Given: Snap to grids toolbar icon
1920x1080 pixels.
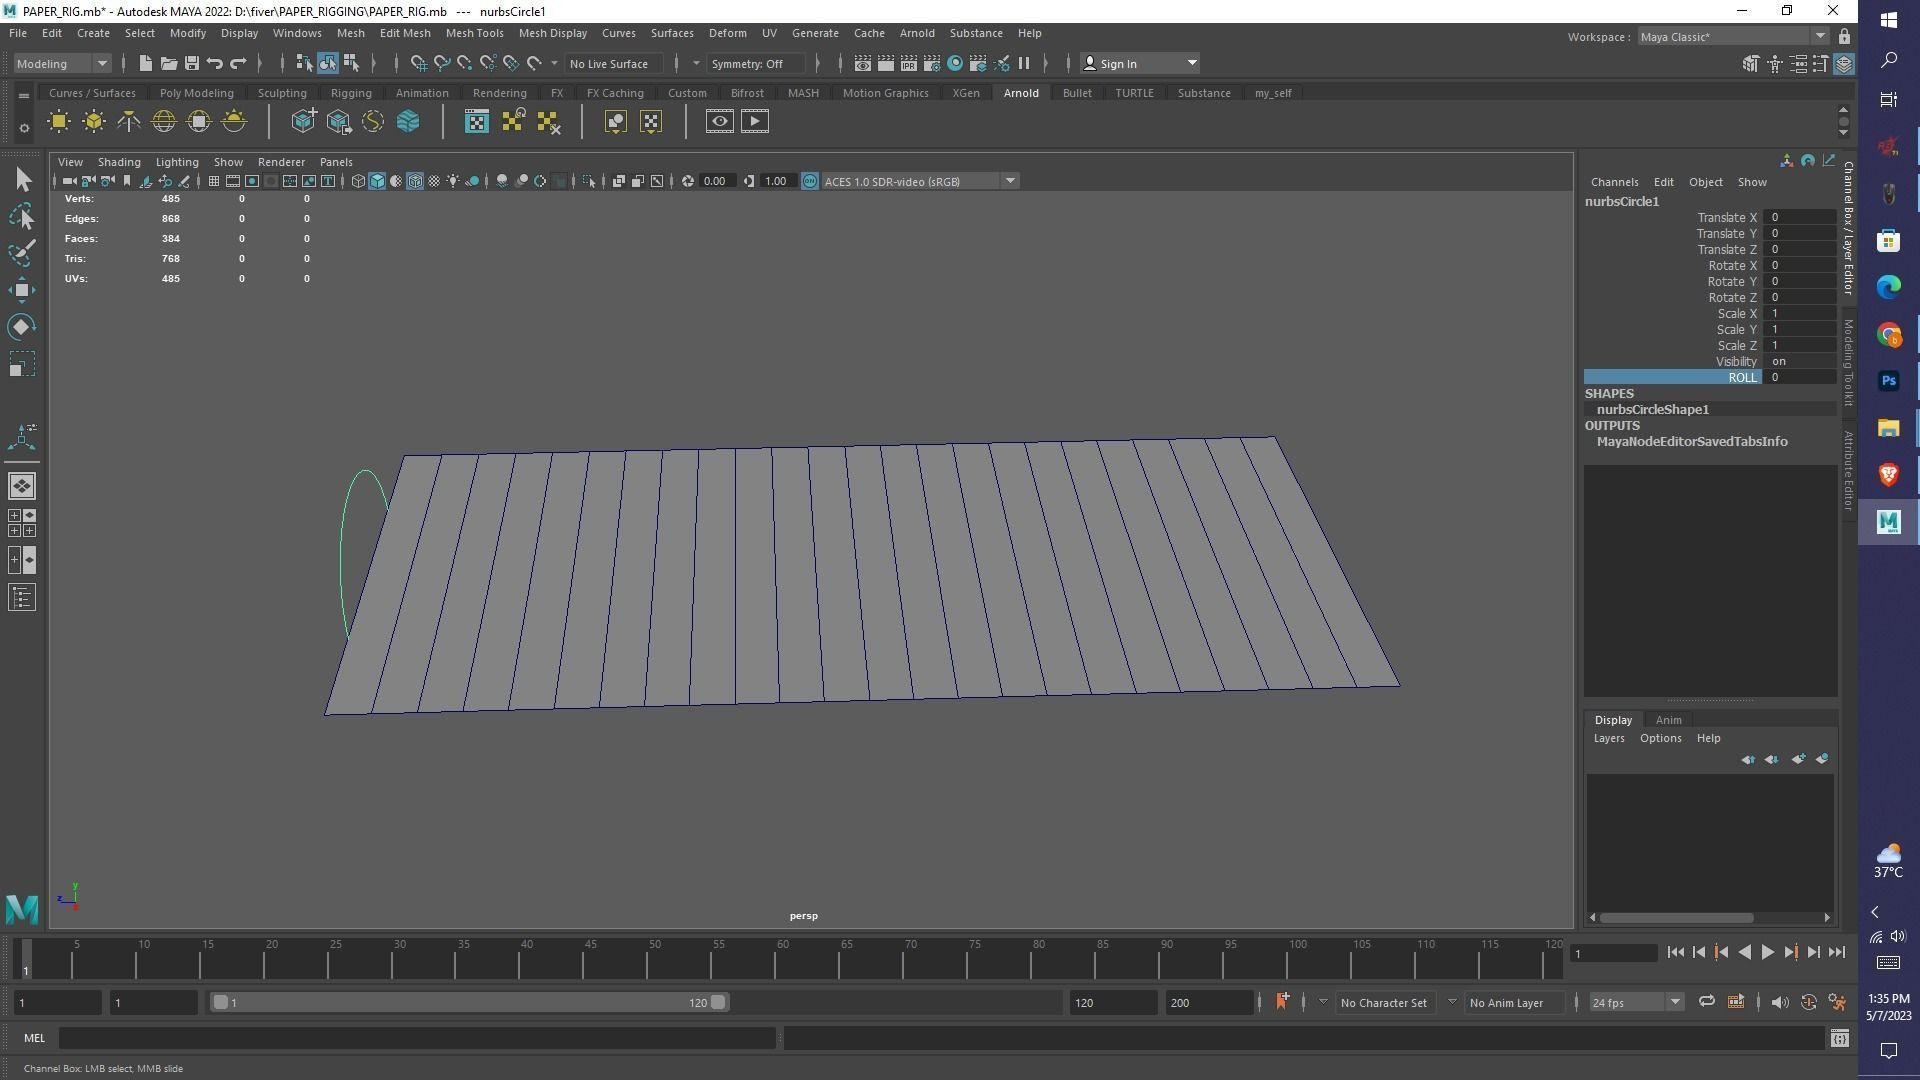Looking at the screenshot, I should click(x=418, y=63).
